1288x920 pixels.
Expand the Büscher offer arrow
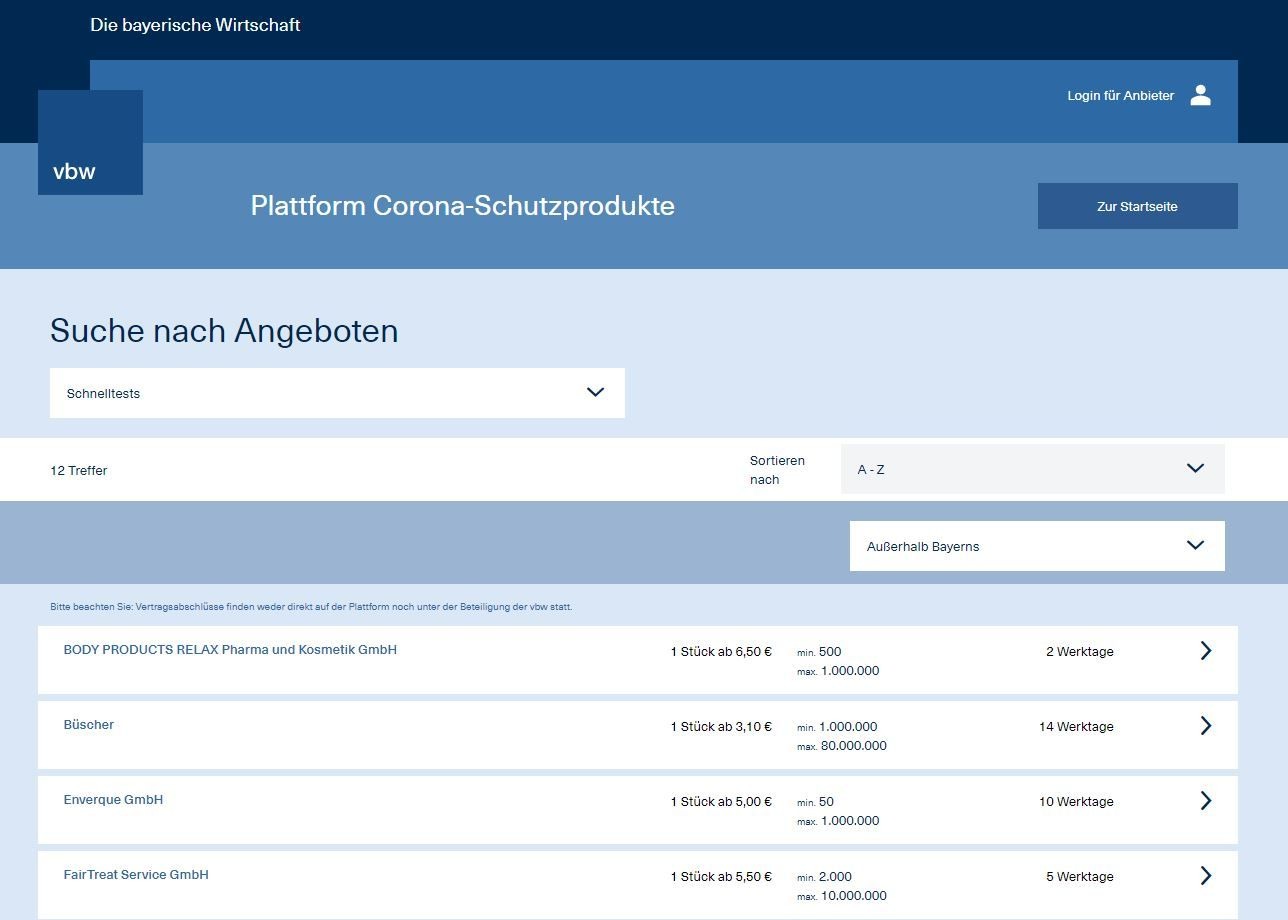(x=1205, y=726)
